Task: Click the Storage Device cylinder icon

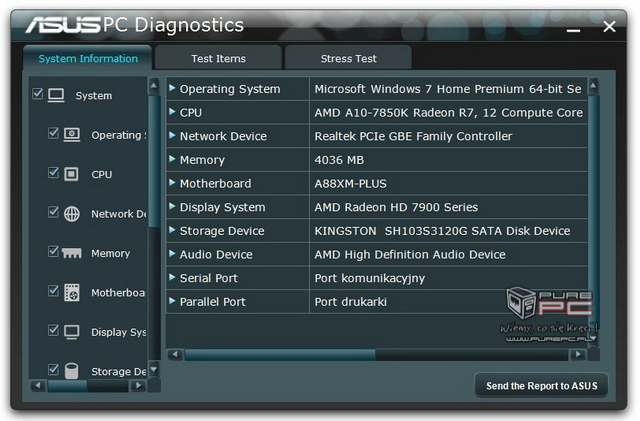Action: 71,371
